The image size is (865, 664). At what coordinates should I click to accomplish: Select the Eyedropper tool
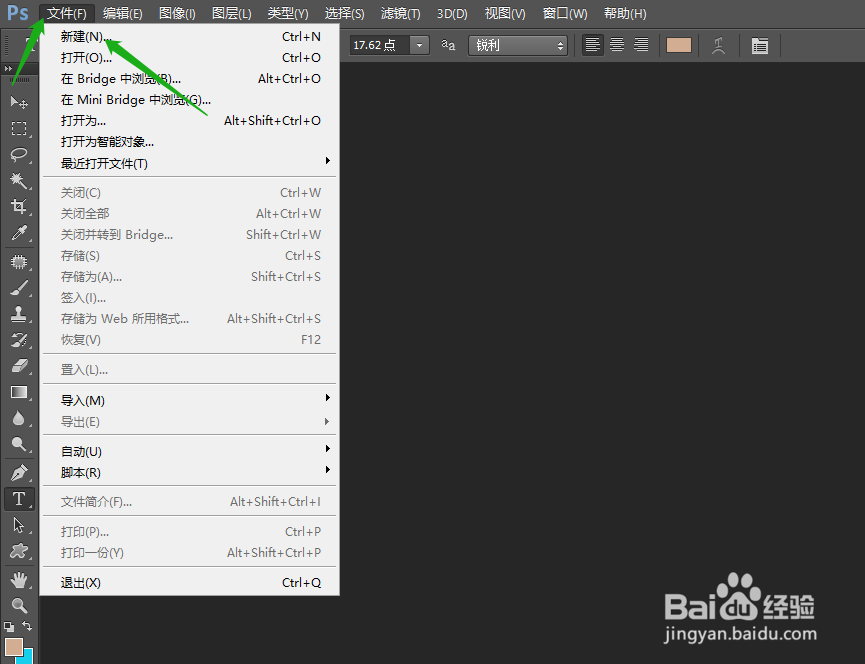19,233
